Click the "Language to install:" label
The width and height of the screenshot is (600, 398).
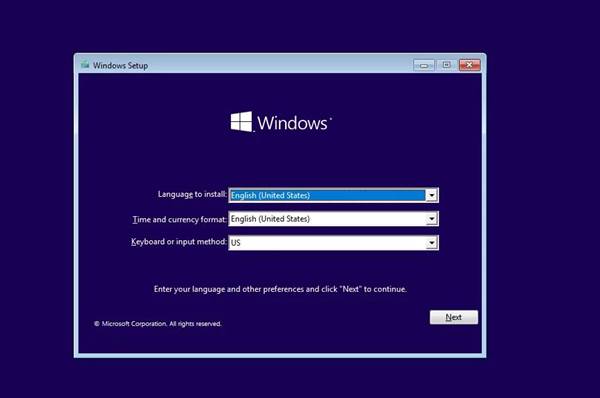(x=192, y=194)
